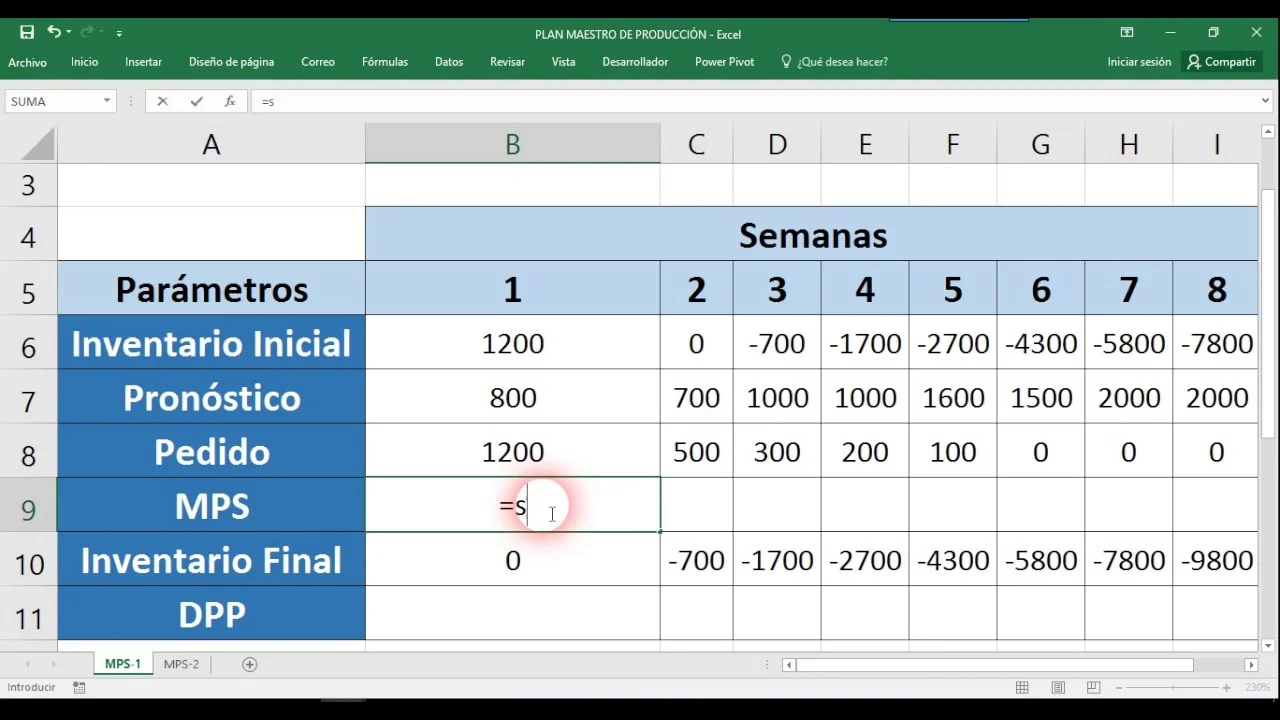The height and width of the screenshot is (720, 1280).
Task: Select Page Layout view in status bar
Action: 1058,687
